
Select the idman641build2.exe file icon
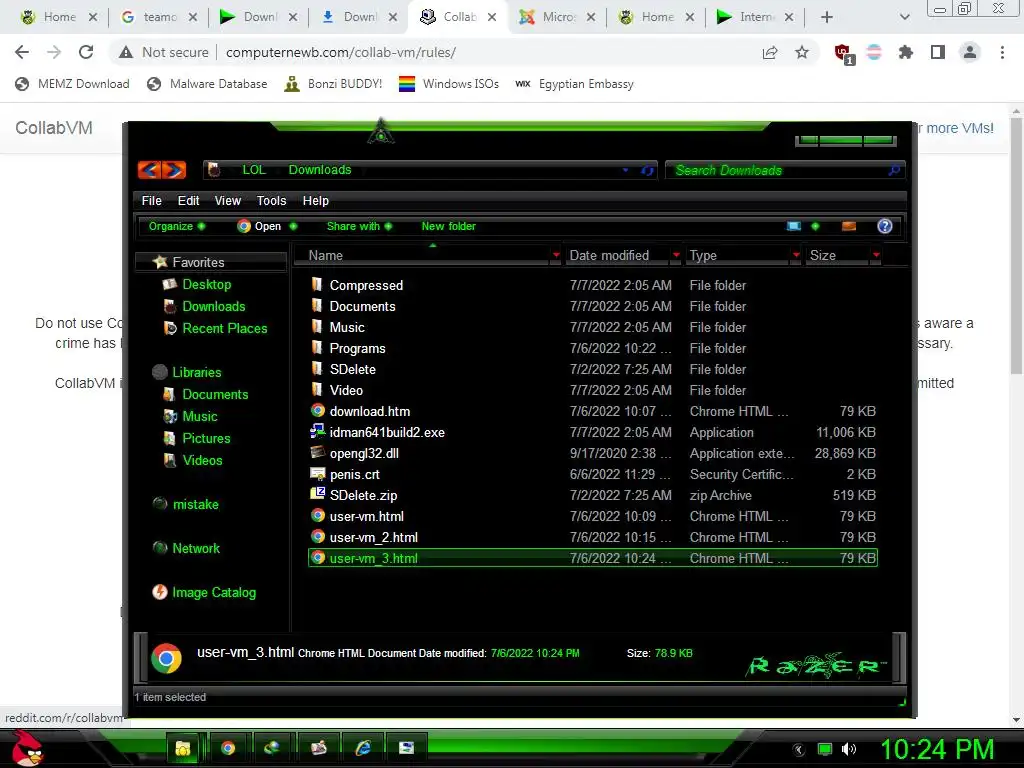317,432
